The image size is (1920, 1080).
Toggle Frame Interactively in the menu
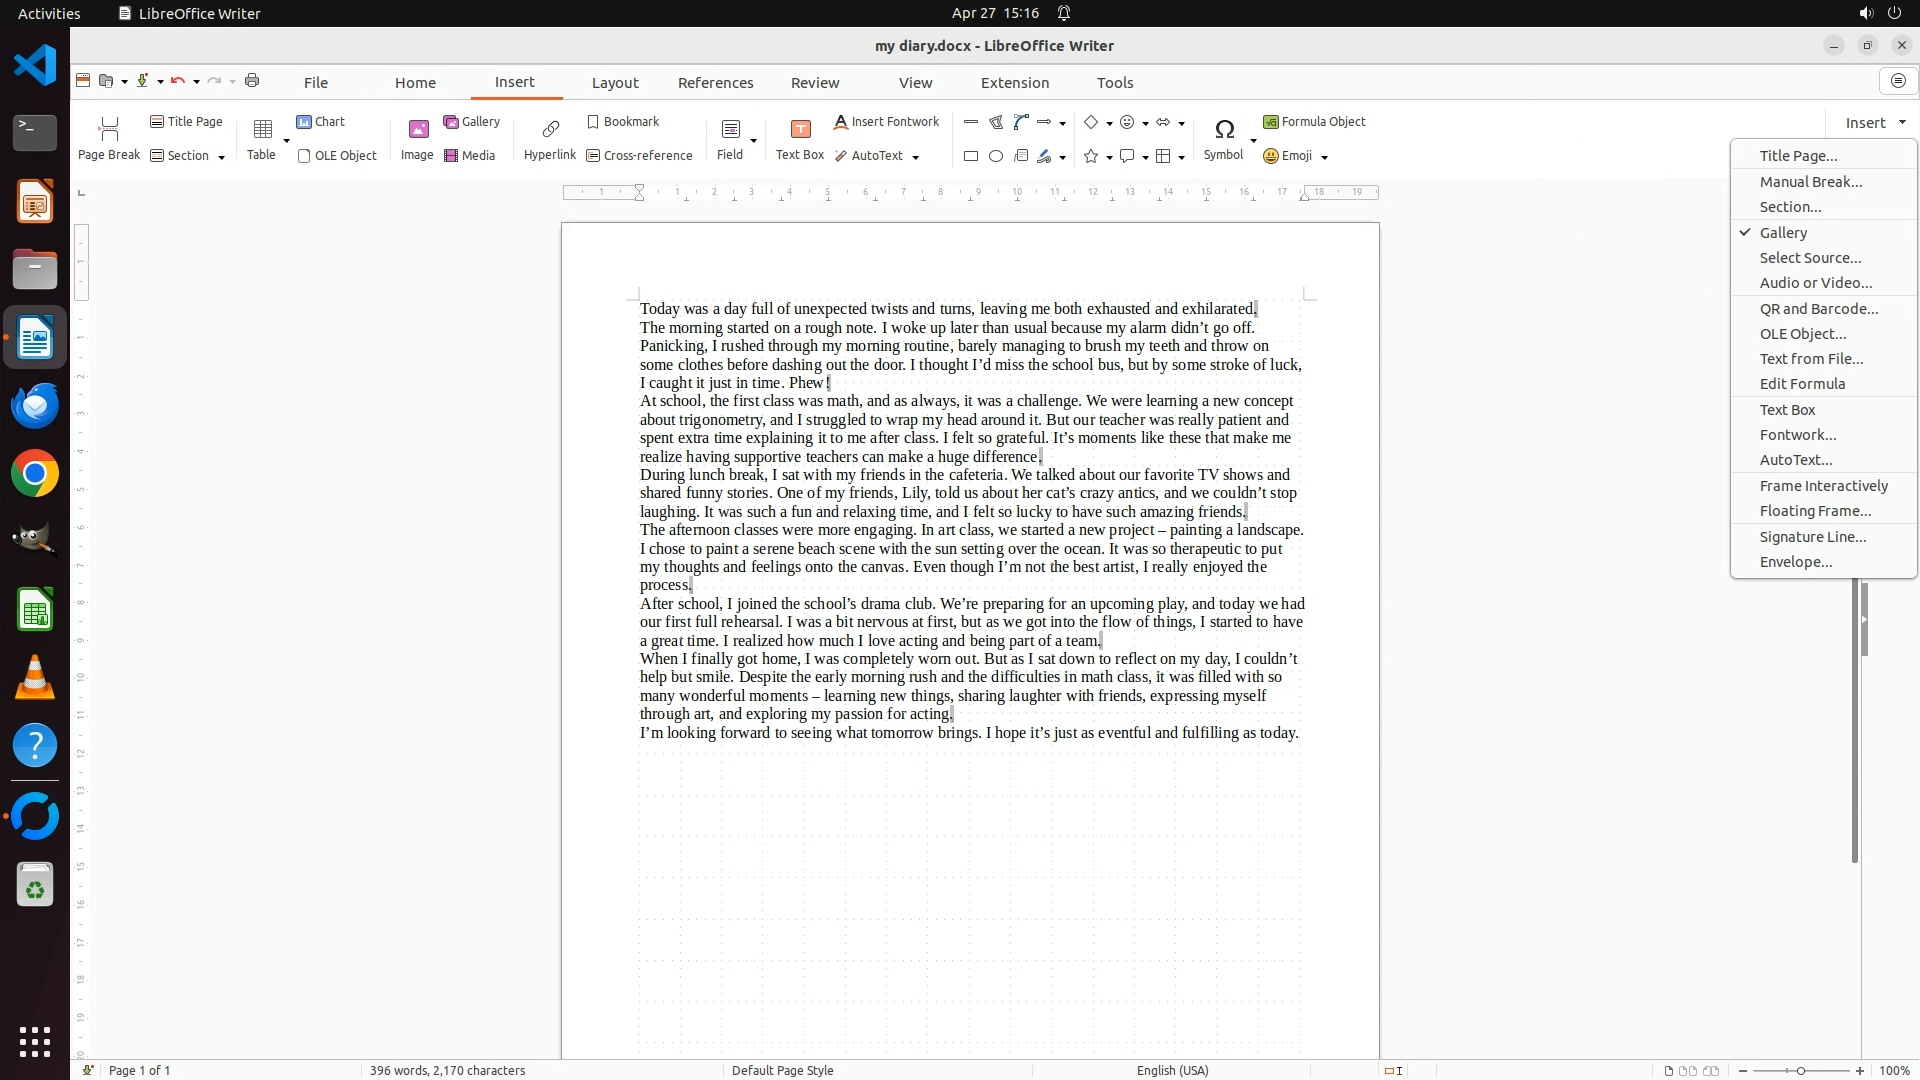tap(1823, 486)
